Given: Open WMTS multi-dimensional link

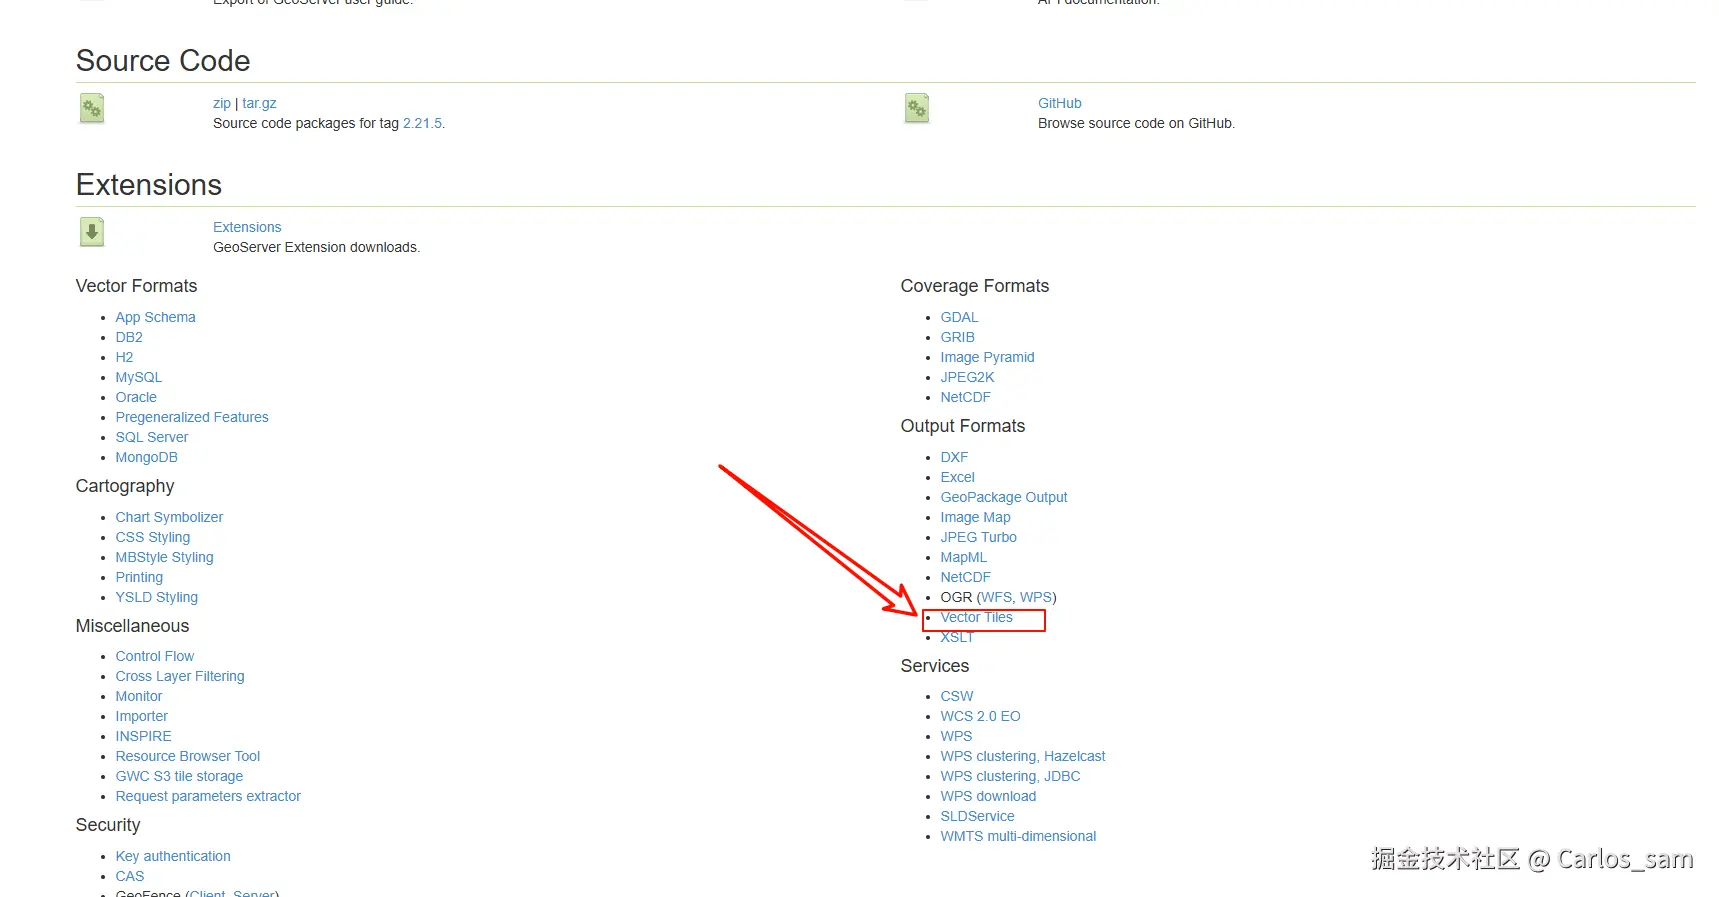Looking at the screenshot, I should [x=1018, y=836].
